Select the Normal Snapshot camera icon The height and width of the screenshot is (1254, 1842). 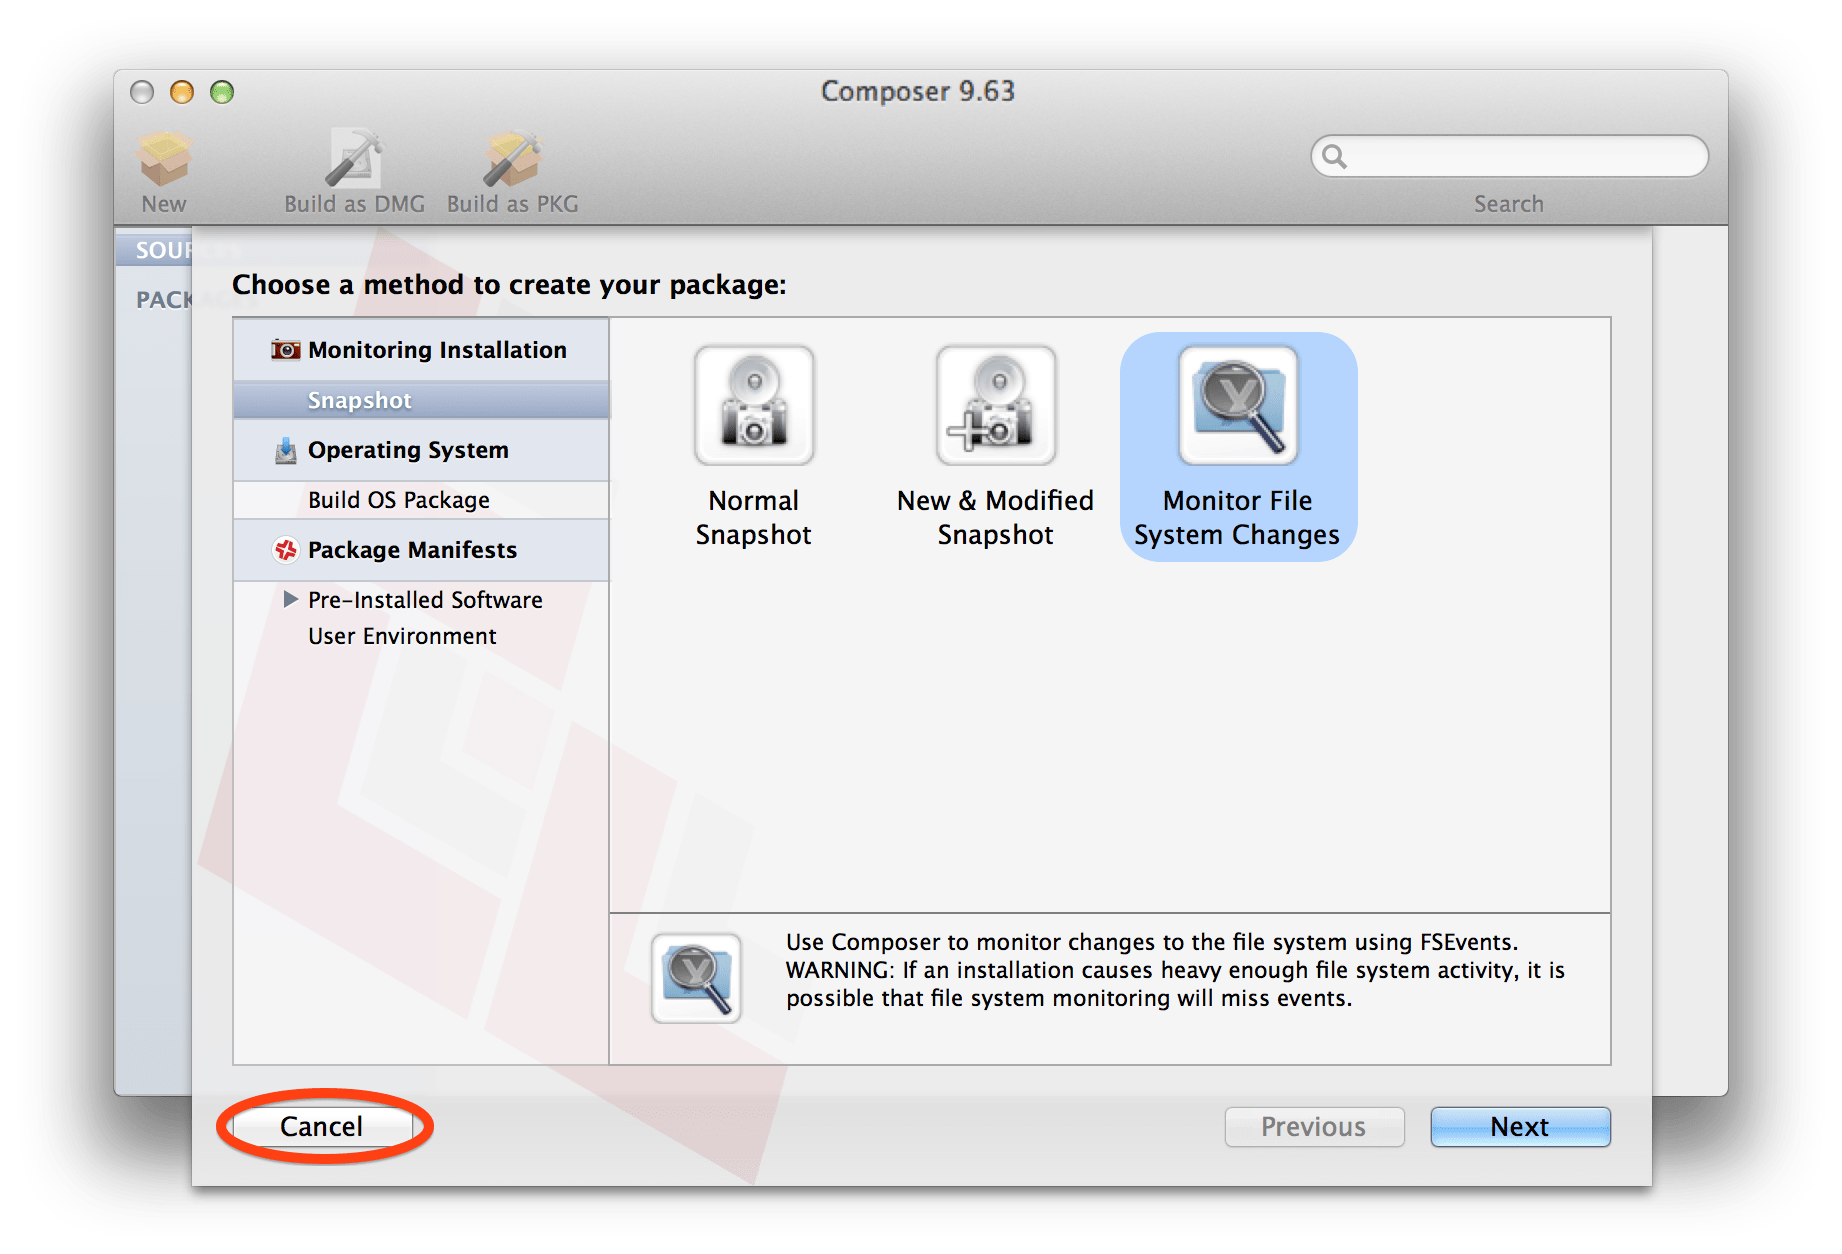coord(754,406)
